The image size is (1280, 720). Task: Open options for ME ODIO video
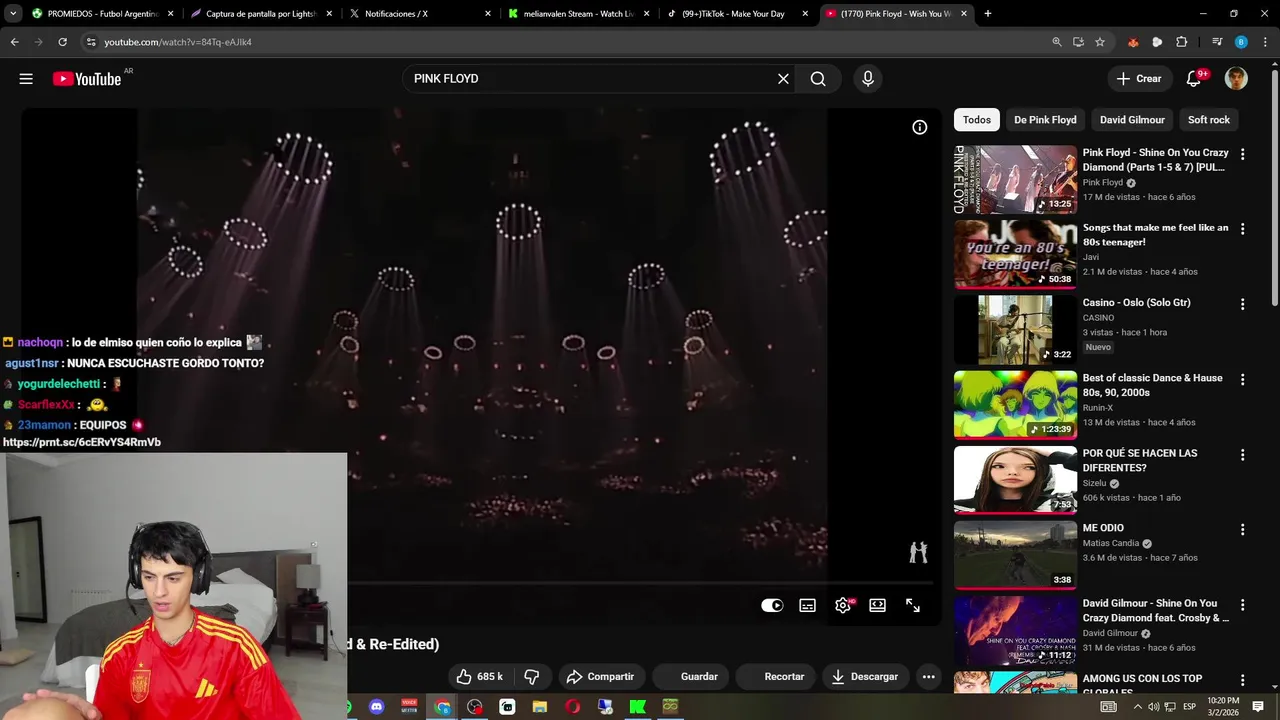click(1242, 529)
